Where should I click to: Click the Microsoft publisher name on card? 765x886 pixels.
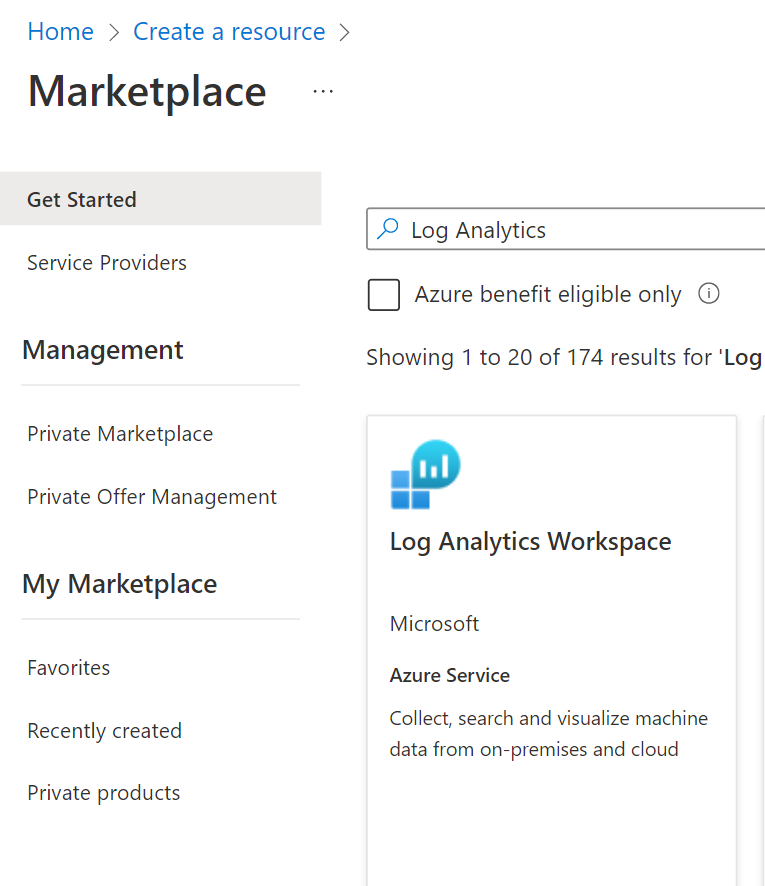pyautogui.click(x=434, y=624)
